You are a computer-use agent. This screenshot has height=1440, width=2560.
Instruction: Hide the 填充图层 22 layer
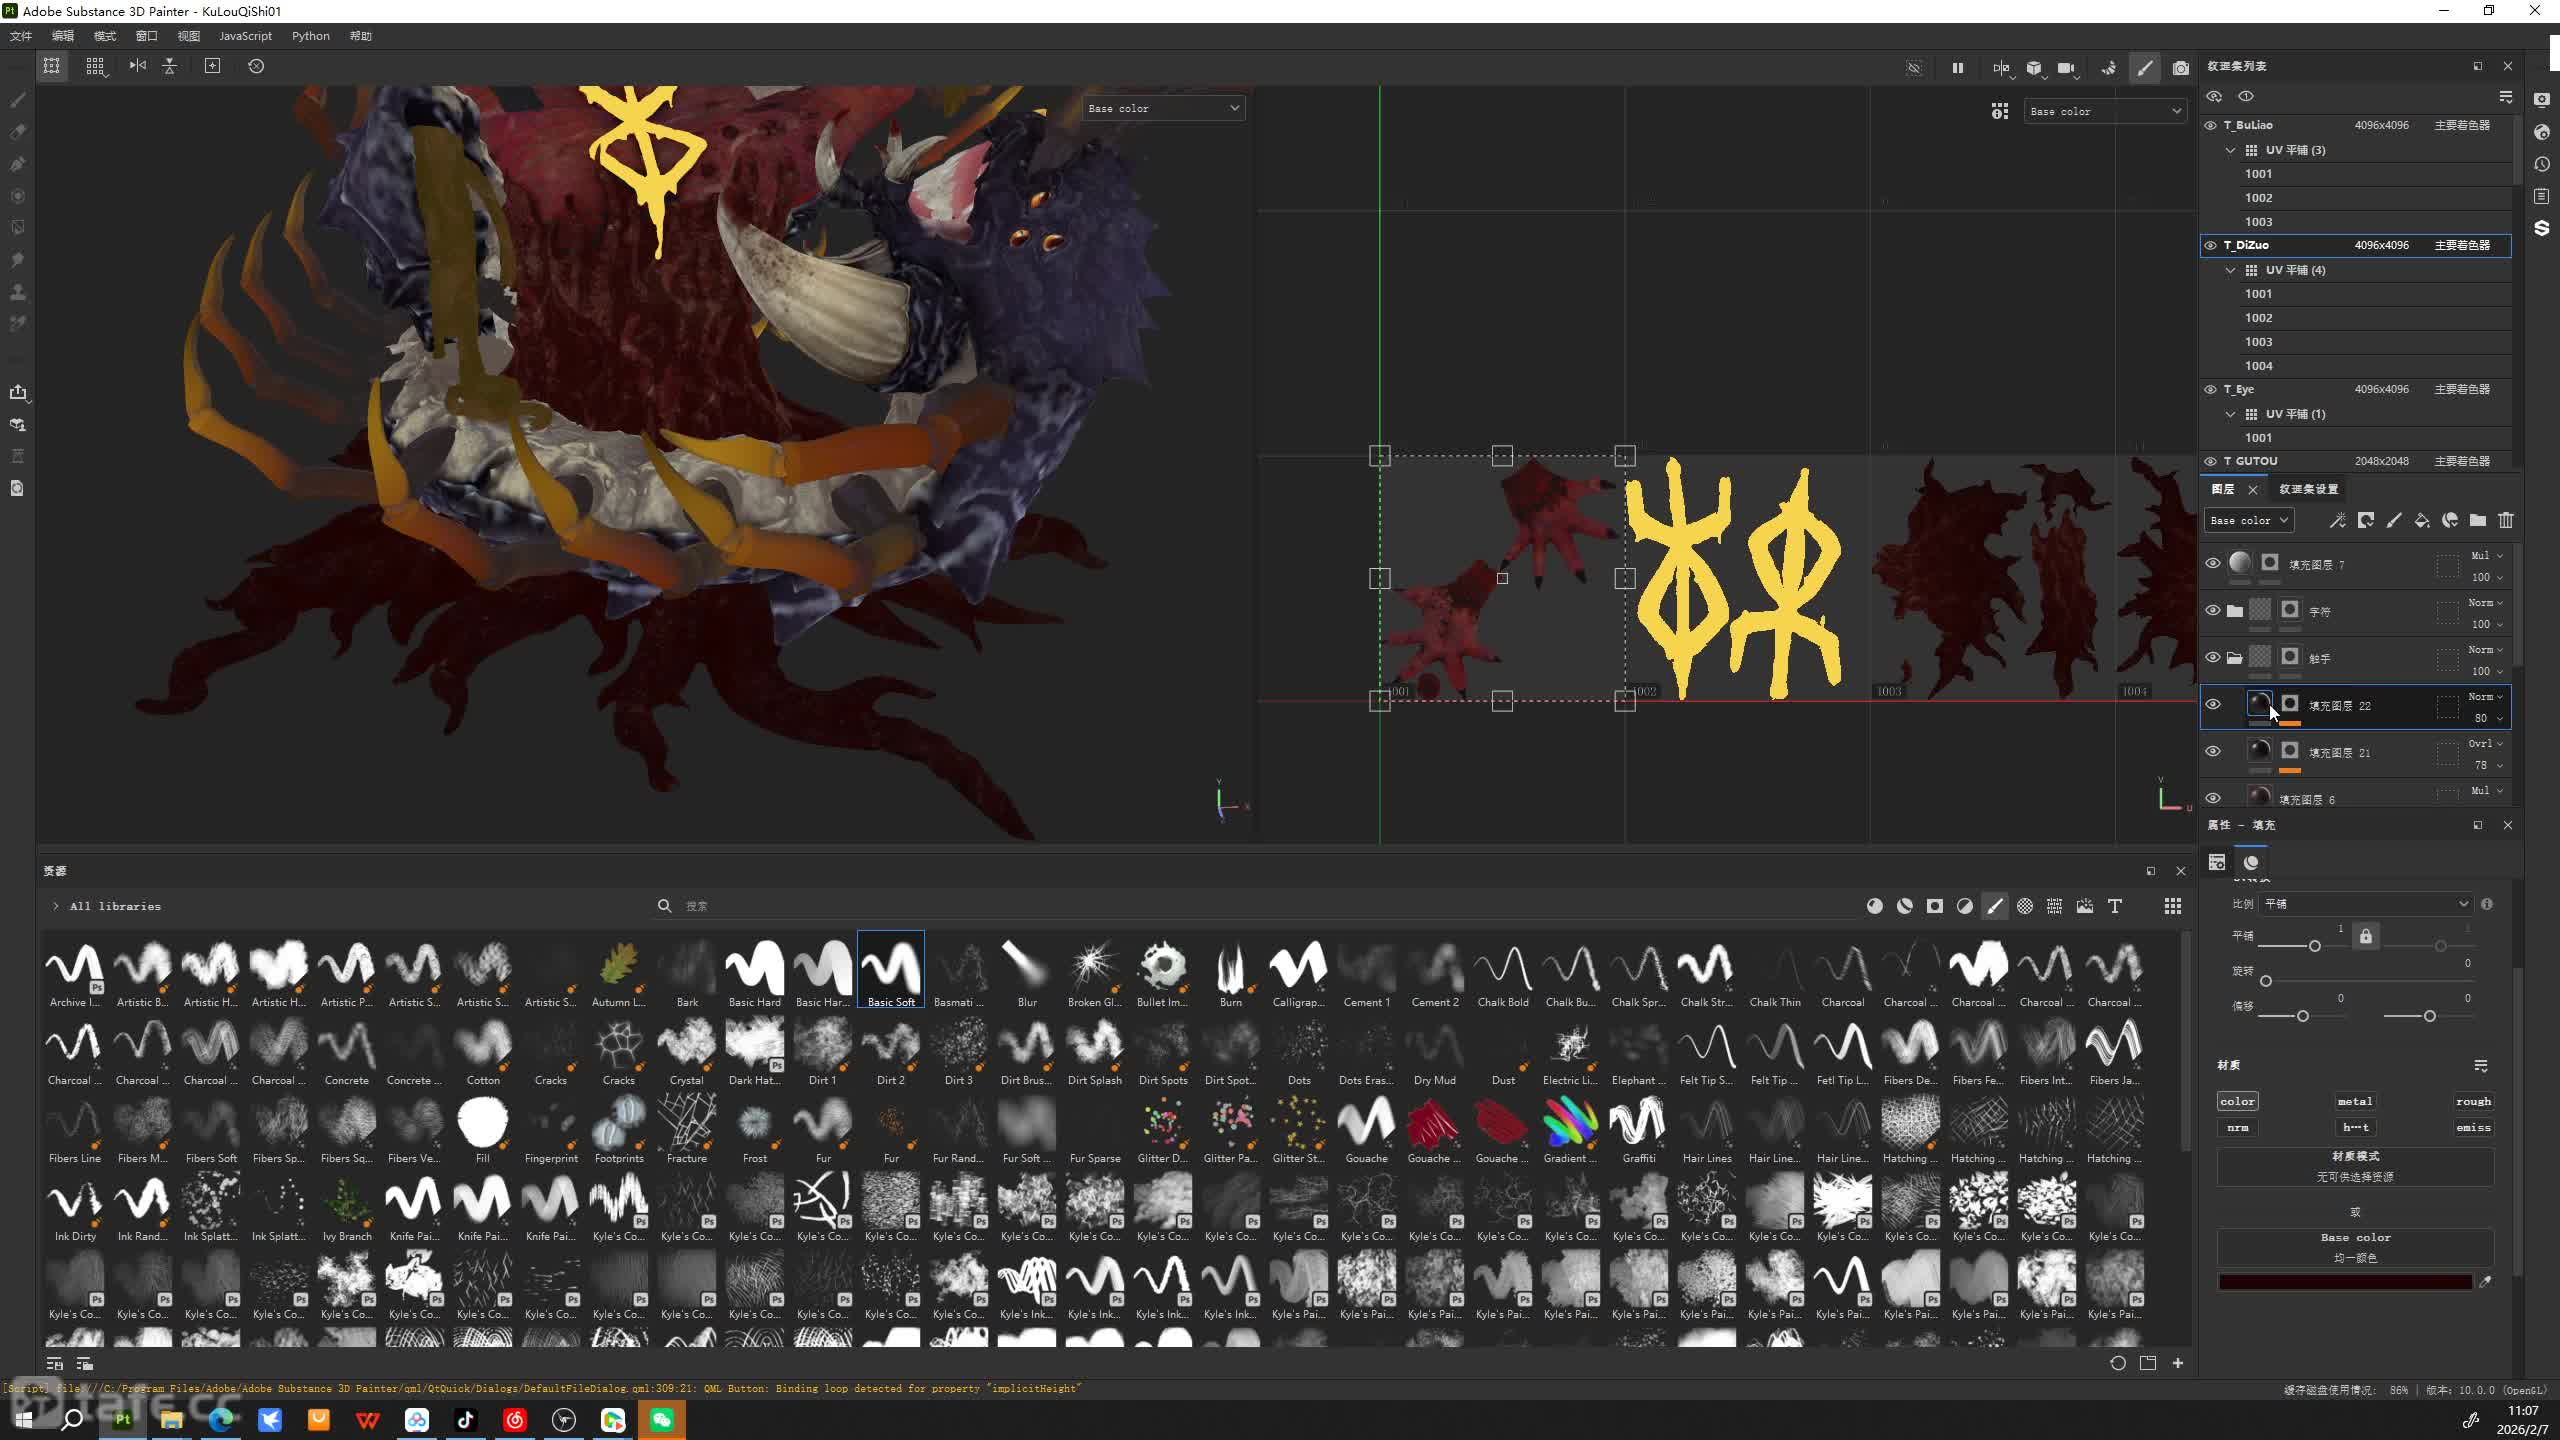point(2213,705)
